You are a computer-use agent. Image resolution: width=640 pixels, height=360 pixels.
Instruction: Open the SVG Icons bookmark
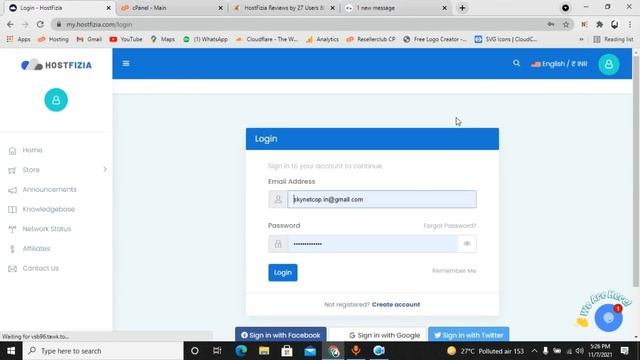point(506,39)
